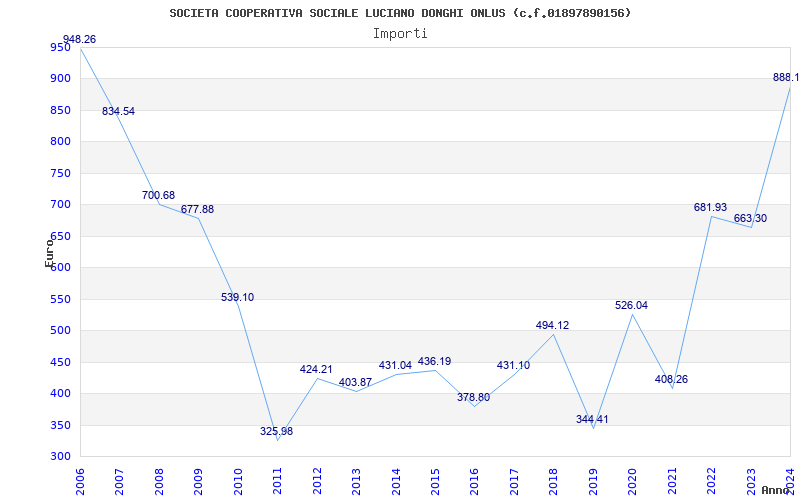The image size is (800, 500).
Task: Click the 550 y-axis tick label
Action: pos(60,299)
